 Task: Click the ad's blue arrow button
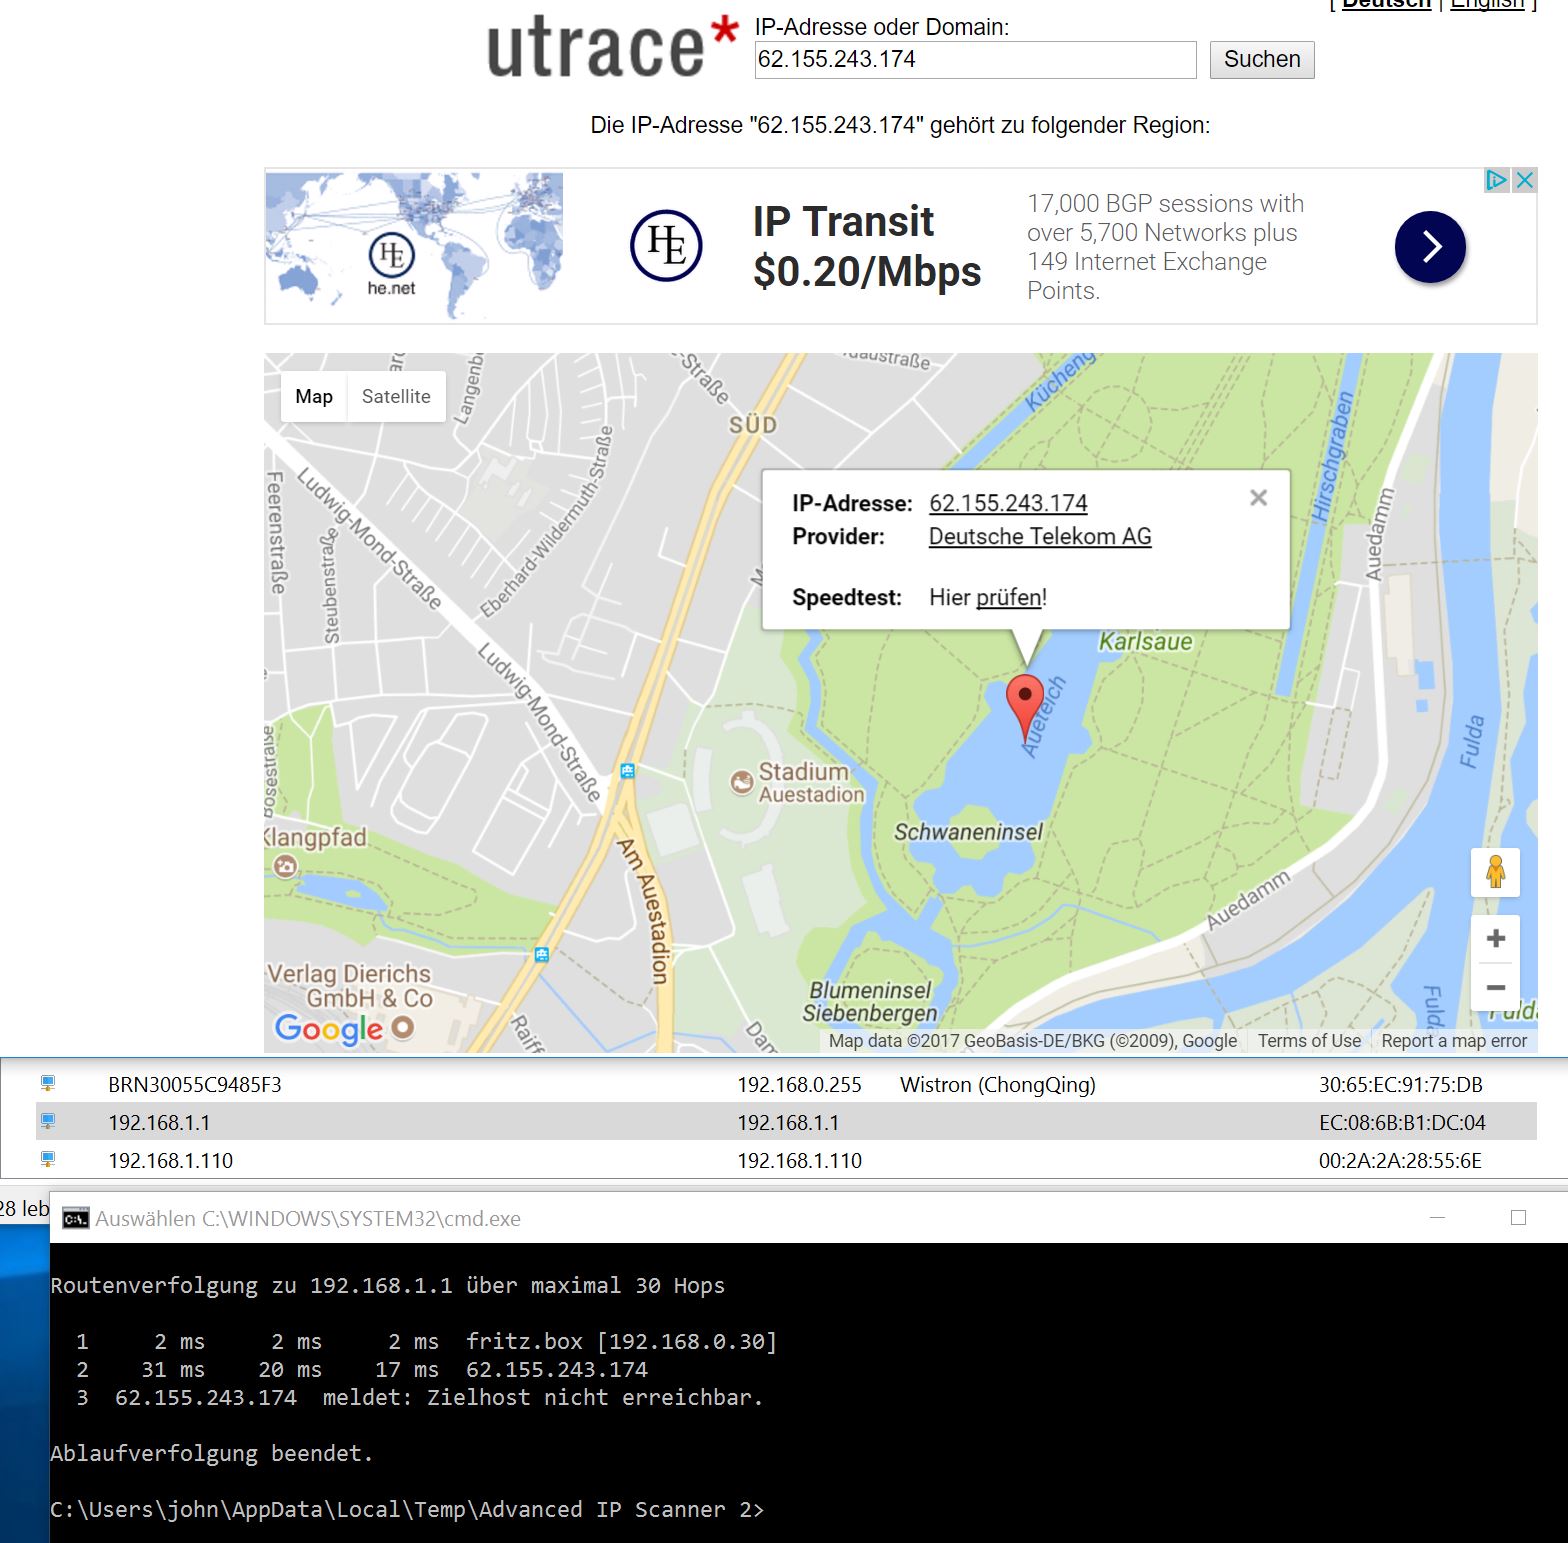pyautogui.click(x=1430, y=246)
